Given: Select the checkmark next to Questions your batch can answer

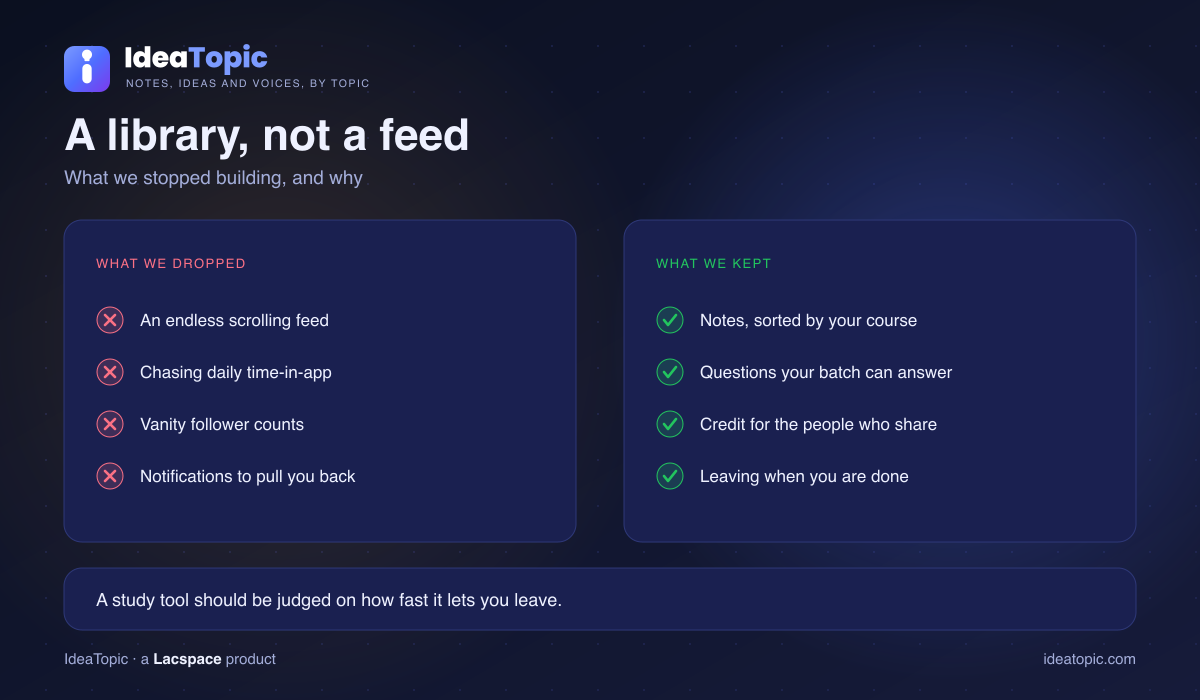Looking at the screenshot, I should click(x=669, y=372).
